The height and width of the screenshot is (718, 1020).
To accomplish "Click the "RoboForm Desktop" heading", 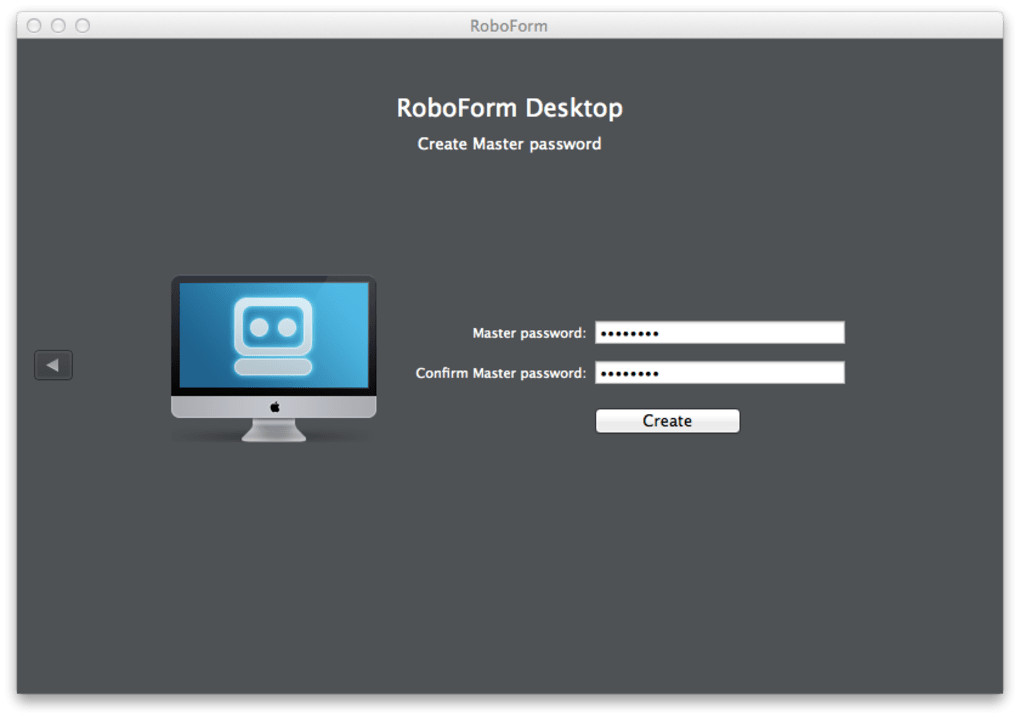I will (509, 108).
